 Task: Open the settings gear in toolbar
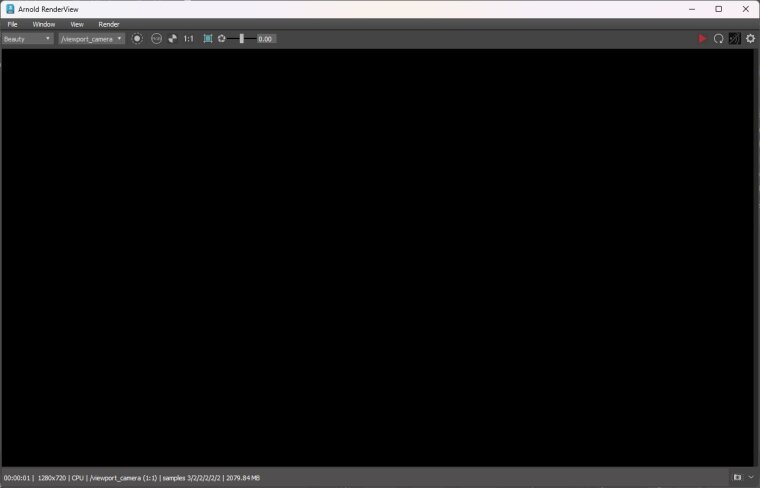(750, 39)
